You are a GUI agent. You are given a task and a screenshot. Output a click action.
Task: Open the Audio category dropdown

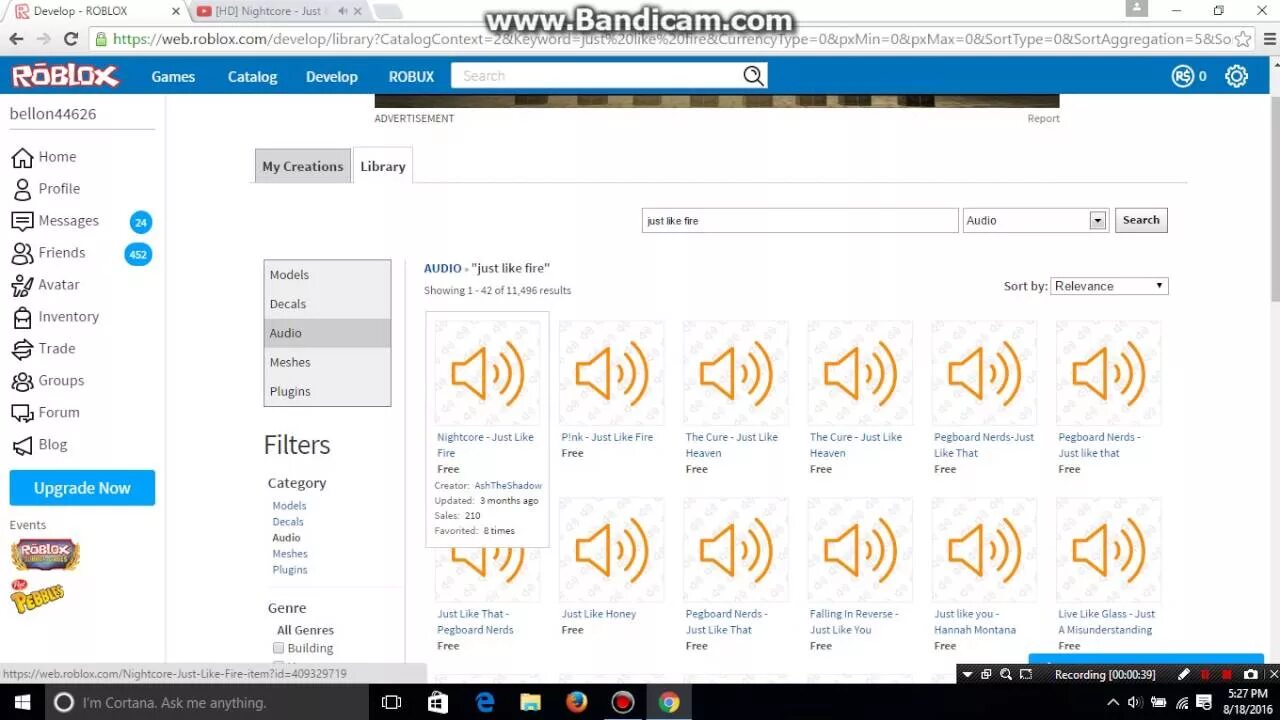coord(1036,220)
